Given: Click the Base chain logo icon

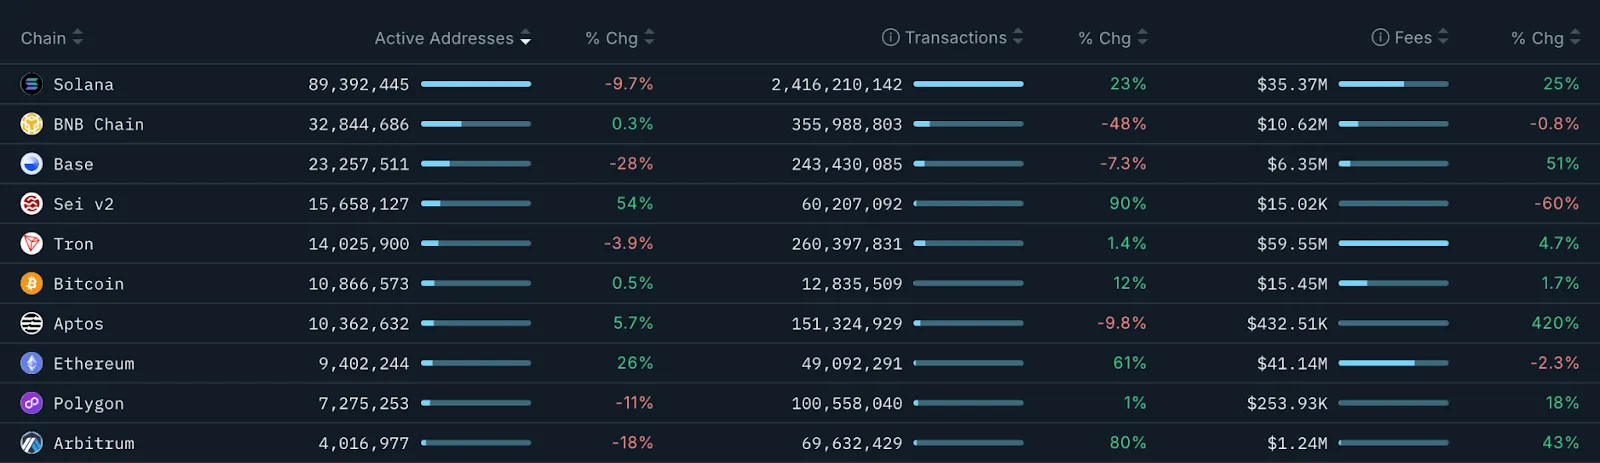Looking at the screenshot, I should click(31, 164).
